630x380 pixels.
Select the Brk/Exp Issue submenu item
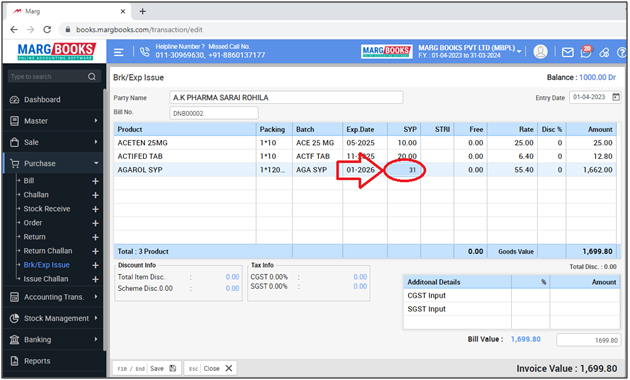[x=47, y=265]
